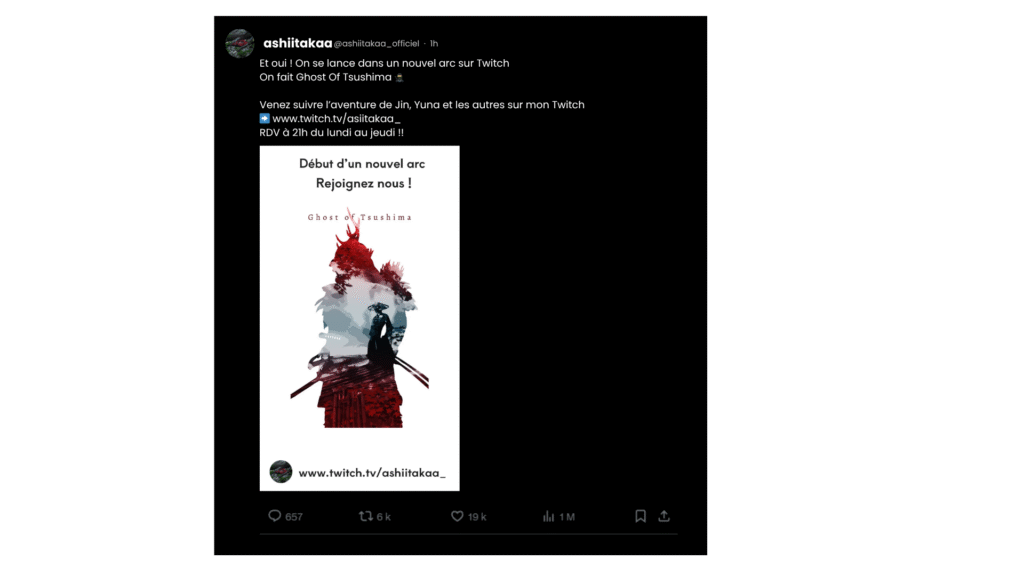Click the 1 M views count

pyautogui.click(x=567, y=517)
